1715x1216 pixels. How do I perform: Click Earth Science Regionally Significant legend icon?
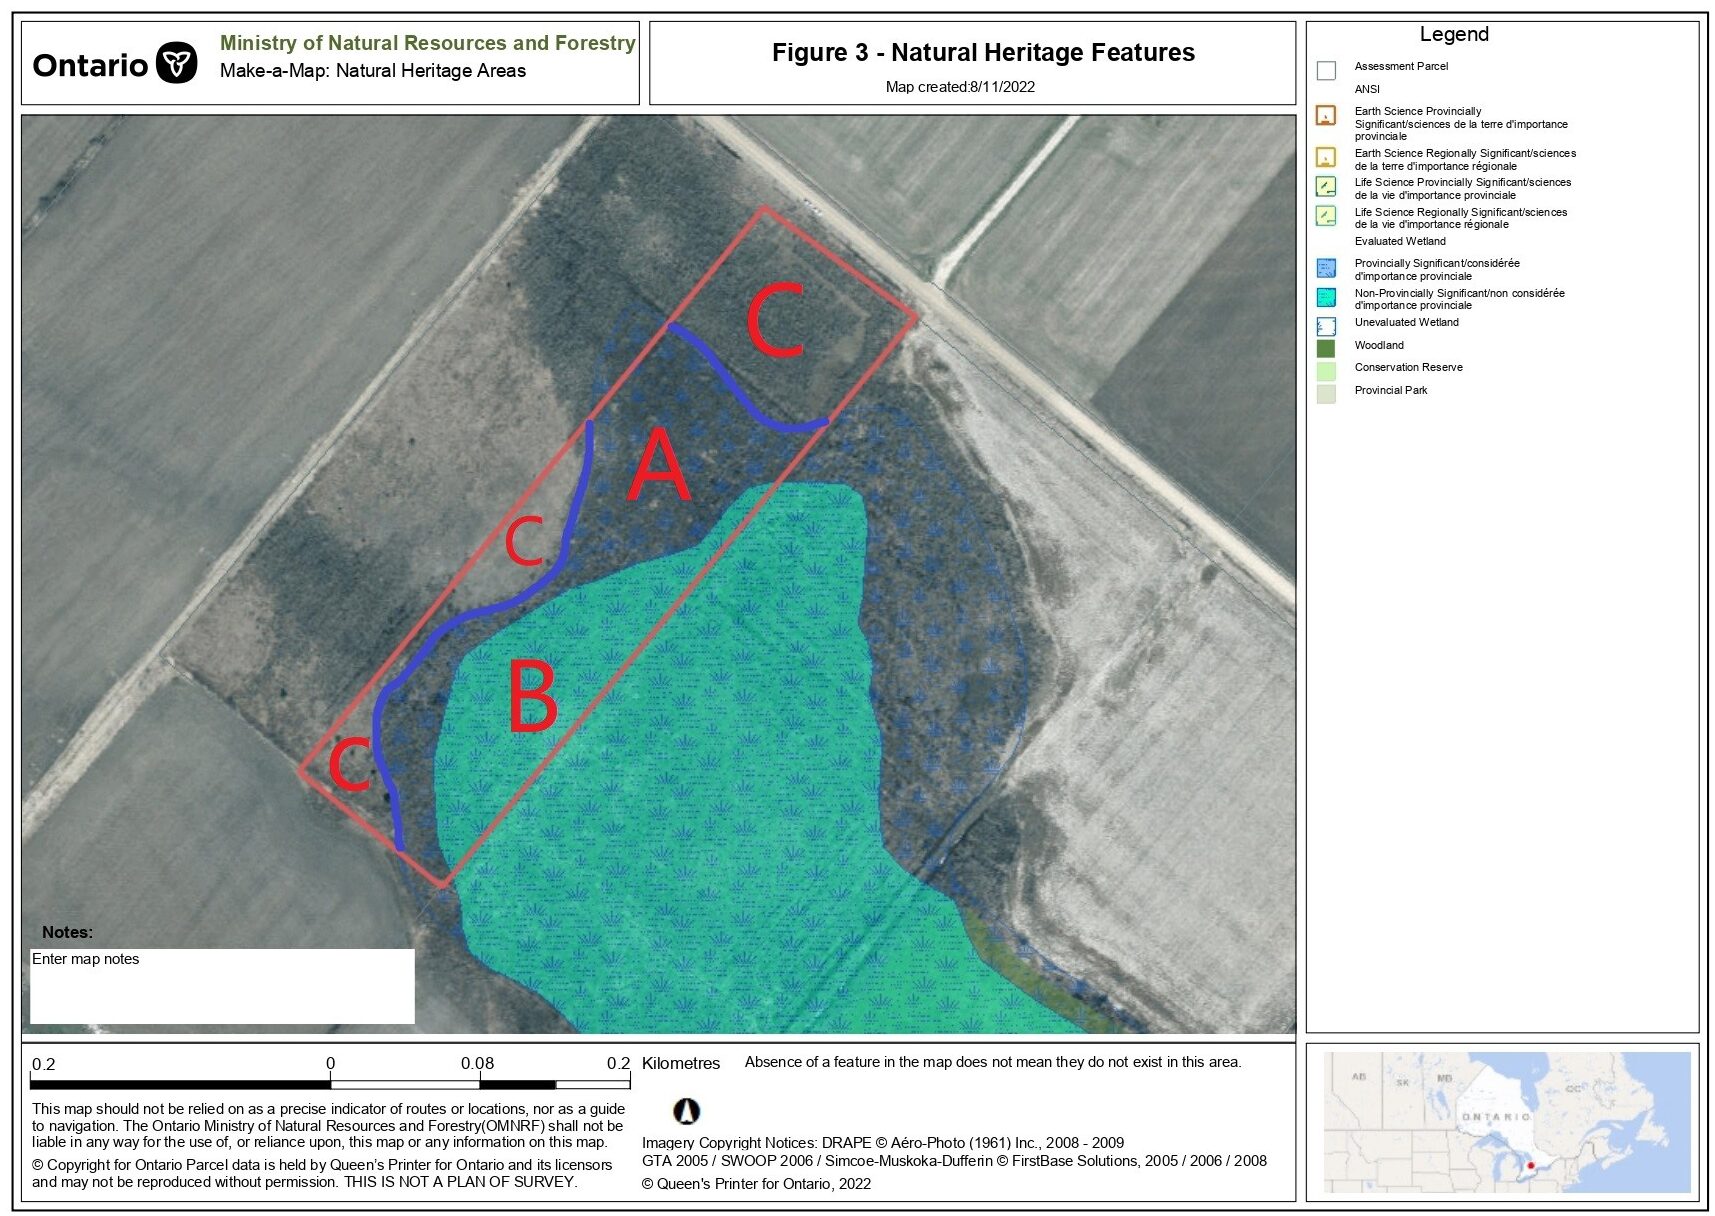[x=1326, y=157]
